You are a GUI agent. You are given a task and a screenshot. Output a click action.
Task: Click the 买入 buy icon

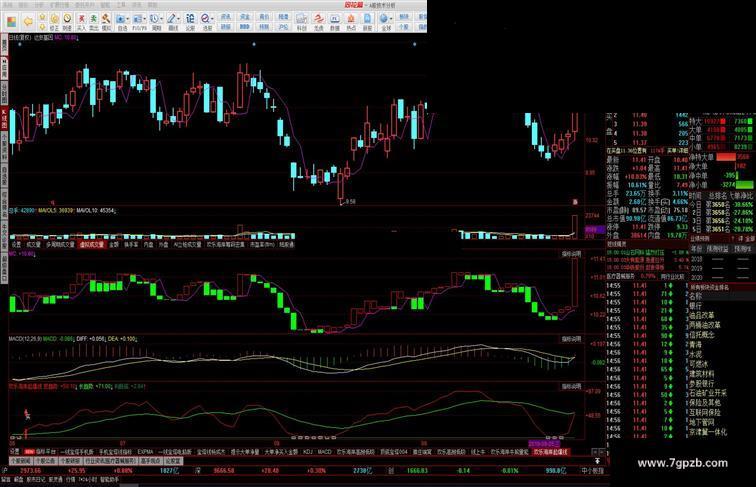pyautogui.click(x=81, y=22)
